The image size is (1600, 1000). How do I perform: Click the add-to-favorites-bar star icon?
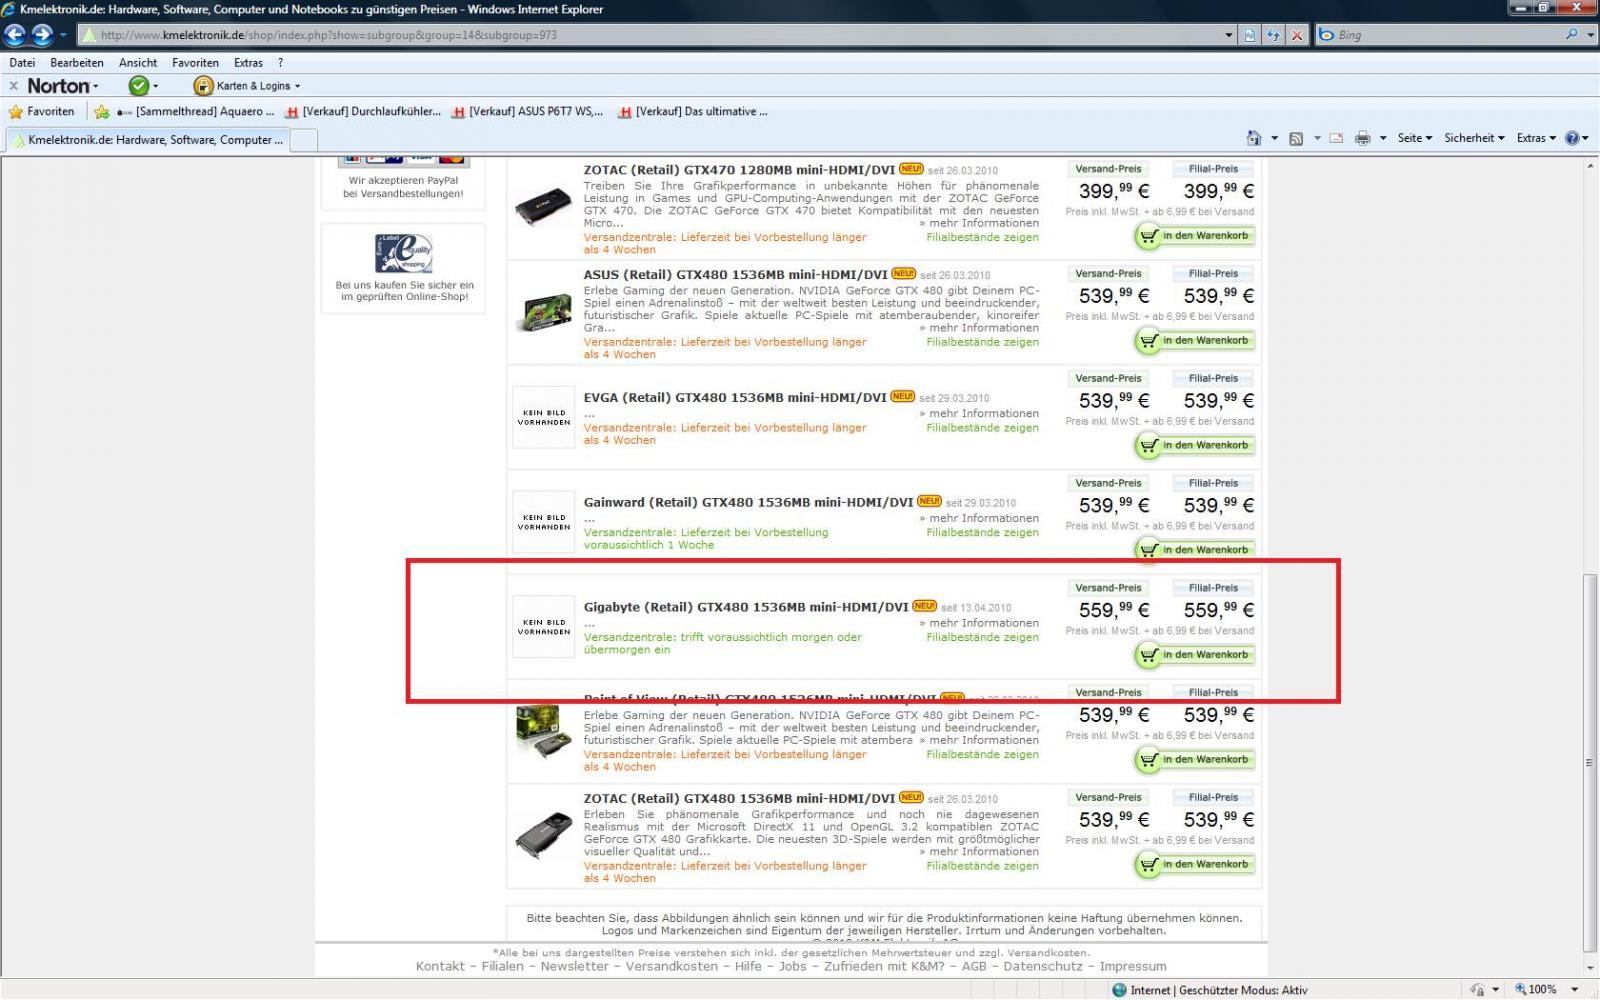click(102, 112)
